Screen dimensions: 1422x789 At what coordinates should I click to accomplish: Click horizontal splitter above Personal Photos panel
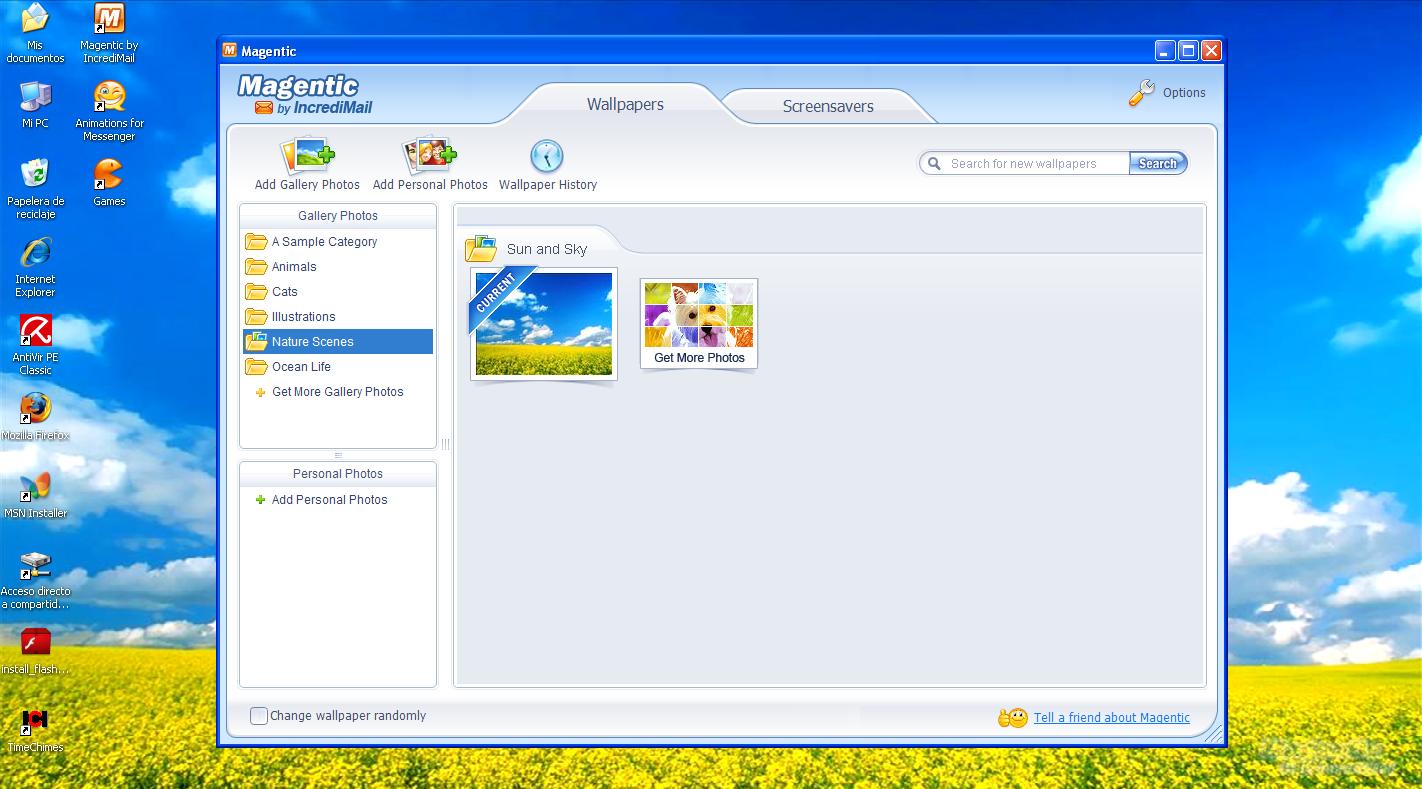(338, 455)
